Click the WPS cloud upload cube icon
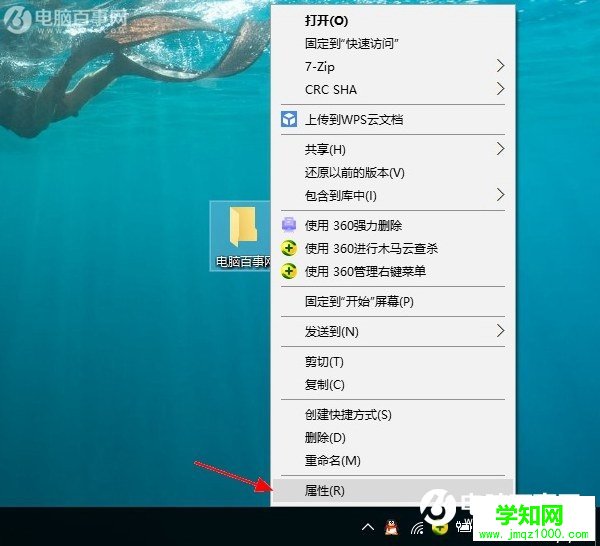 click(289, 119)
